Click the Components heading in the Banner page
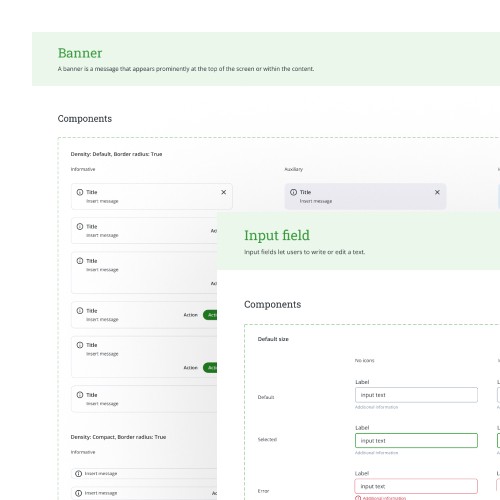Image resolution: width=500 pixels, height=500 pixels. coord(85,119)
